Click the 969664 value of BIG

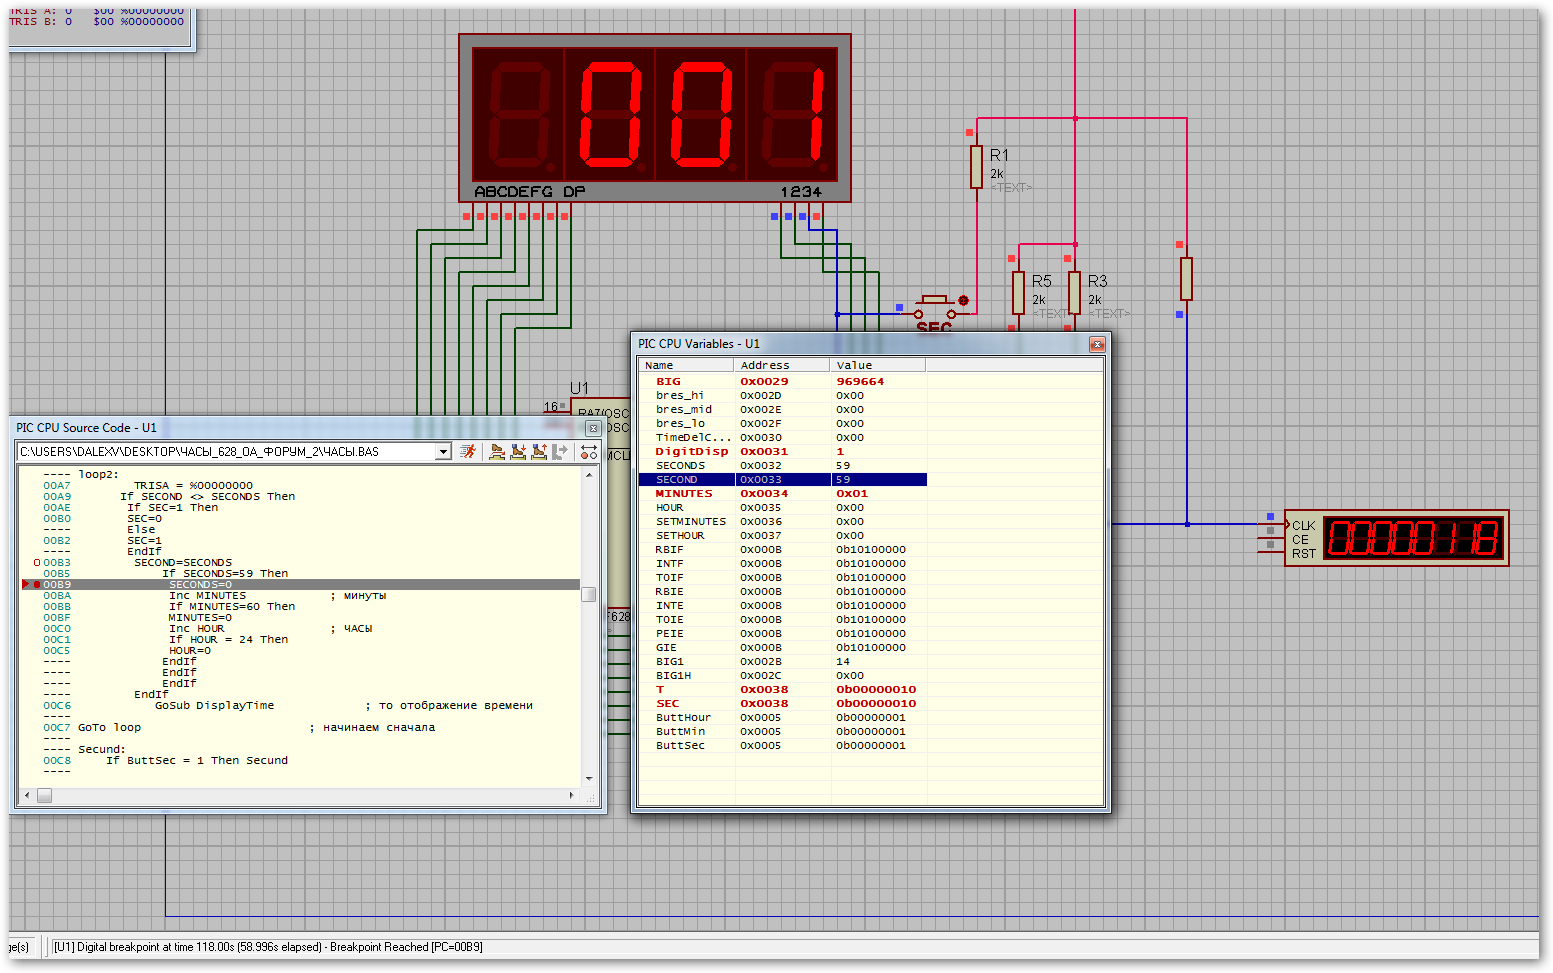(860, 382)
